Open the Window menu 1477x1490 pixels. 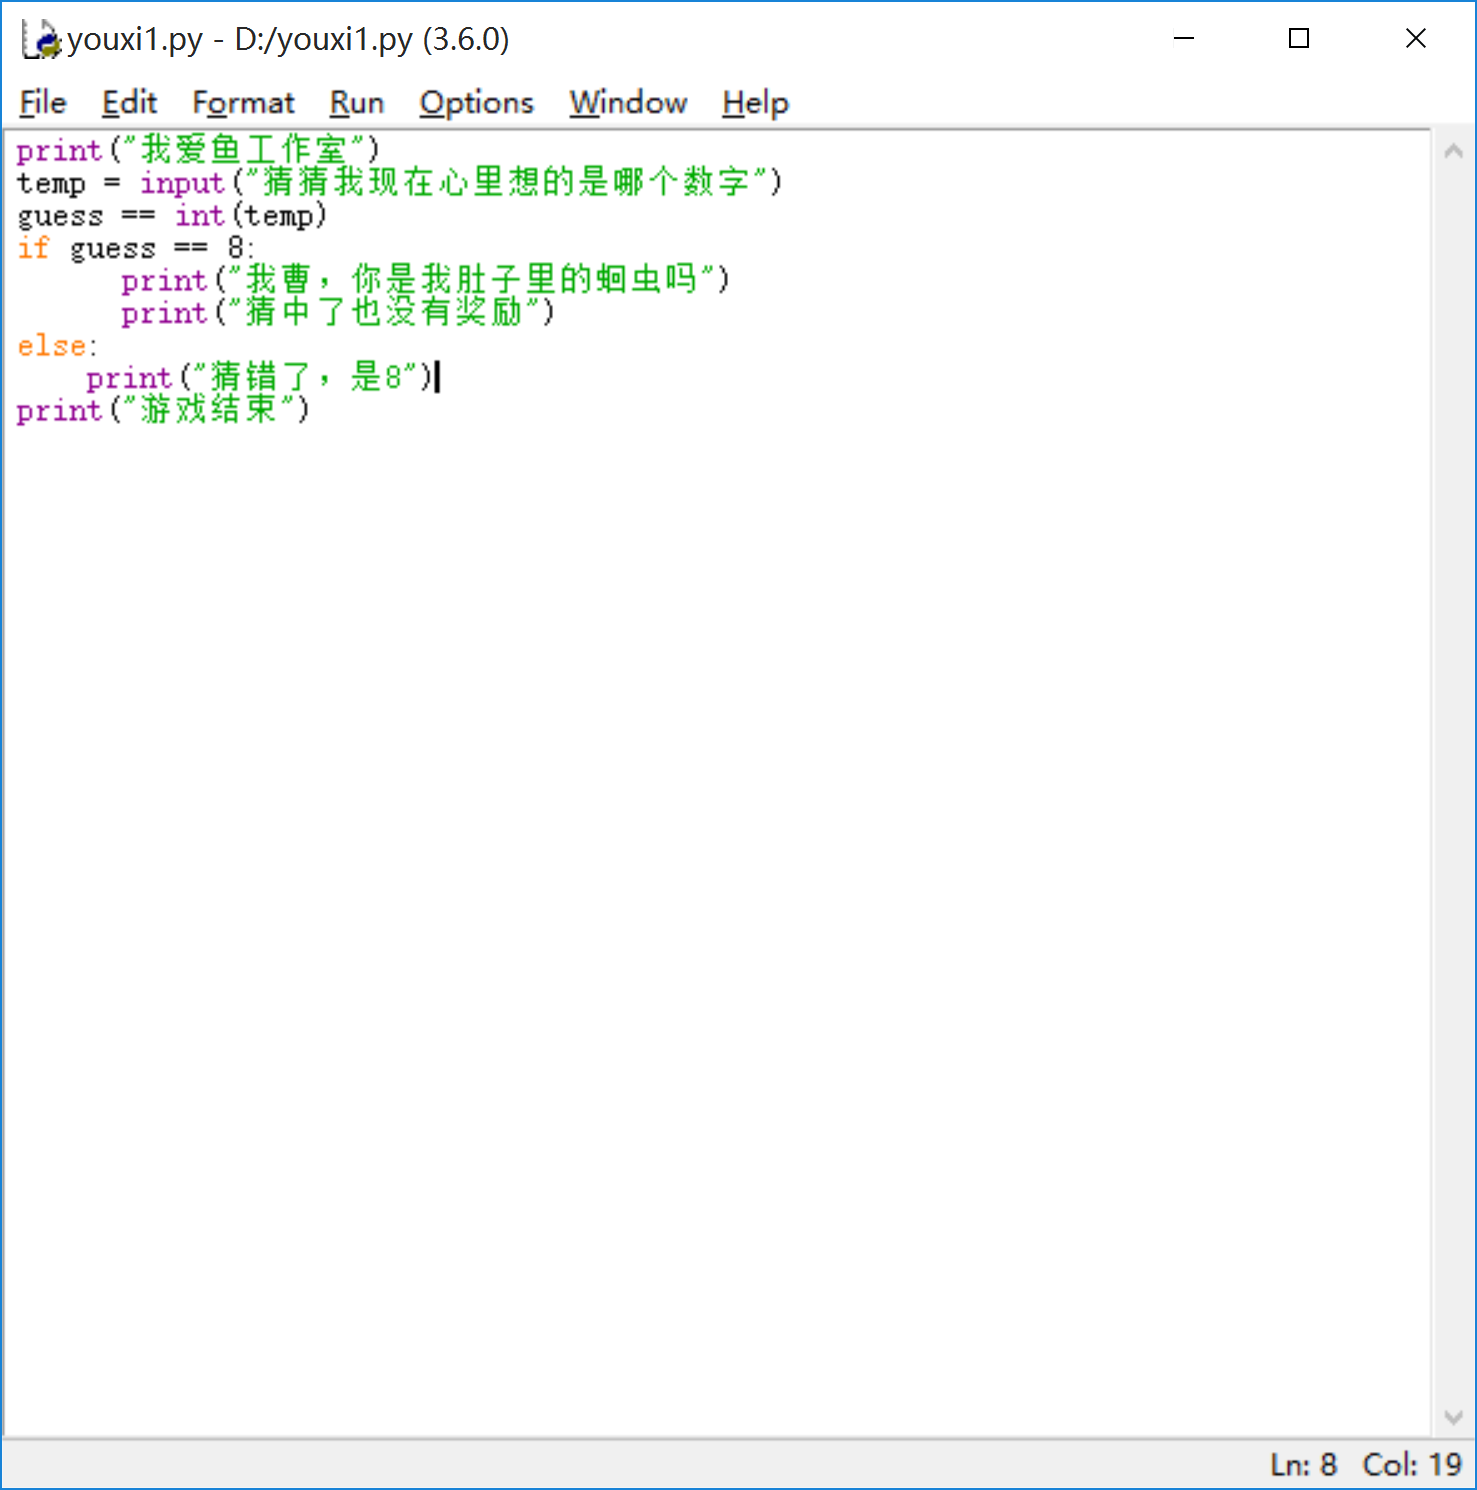tap(628, 103)
